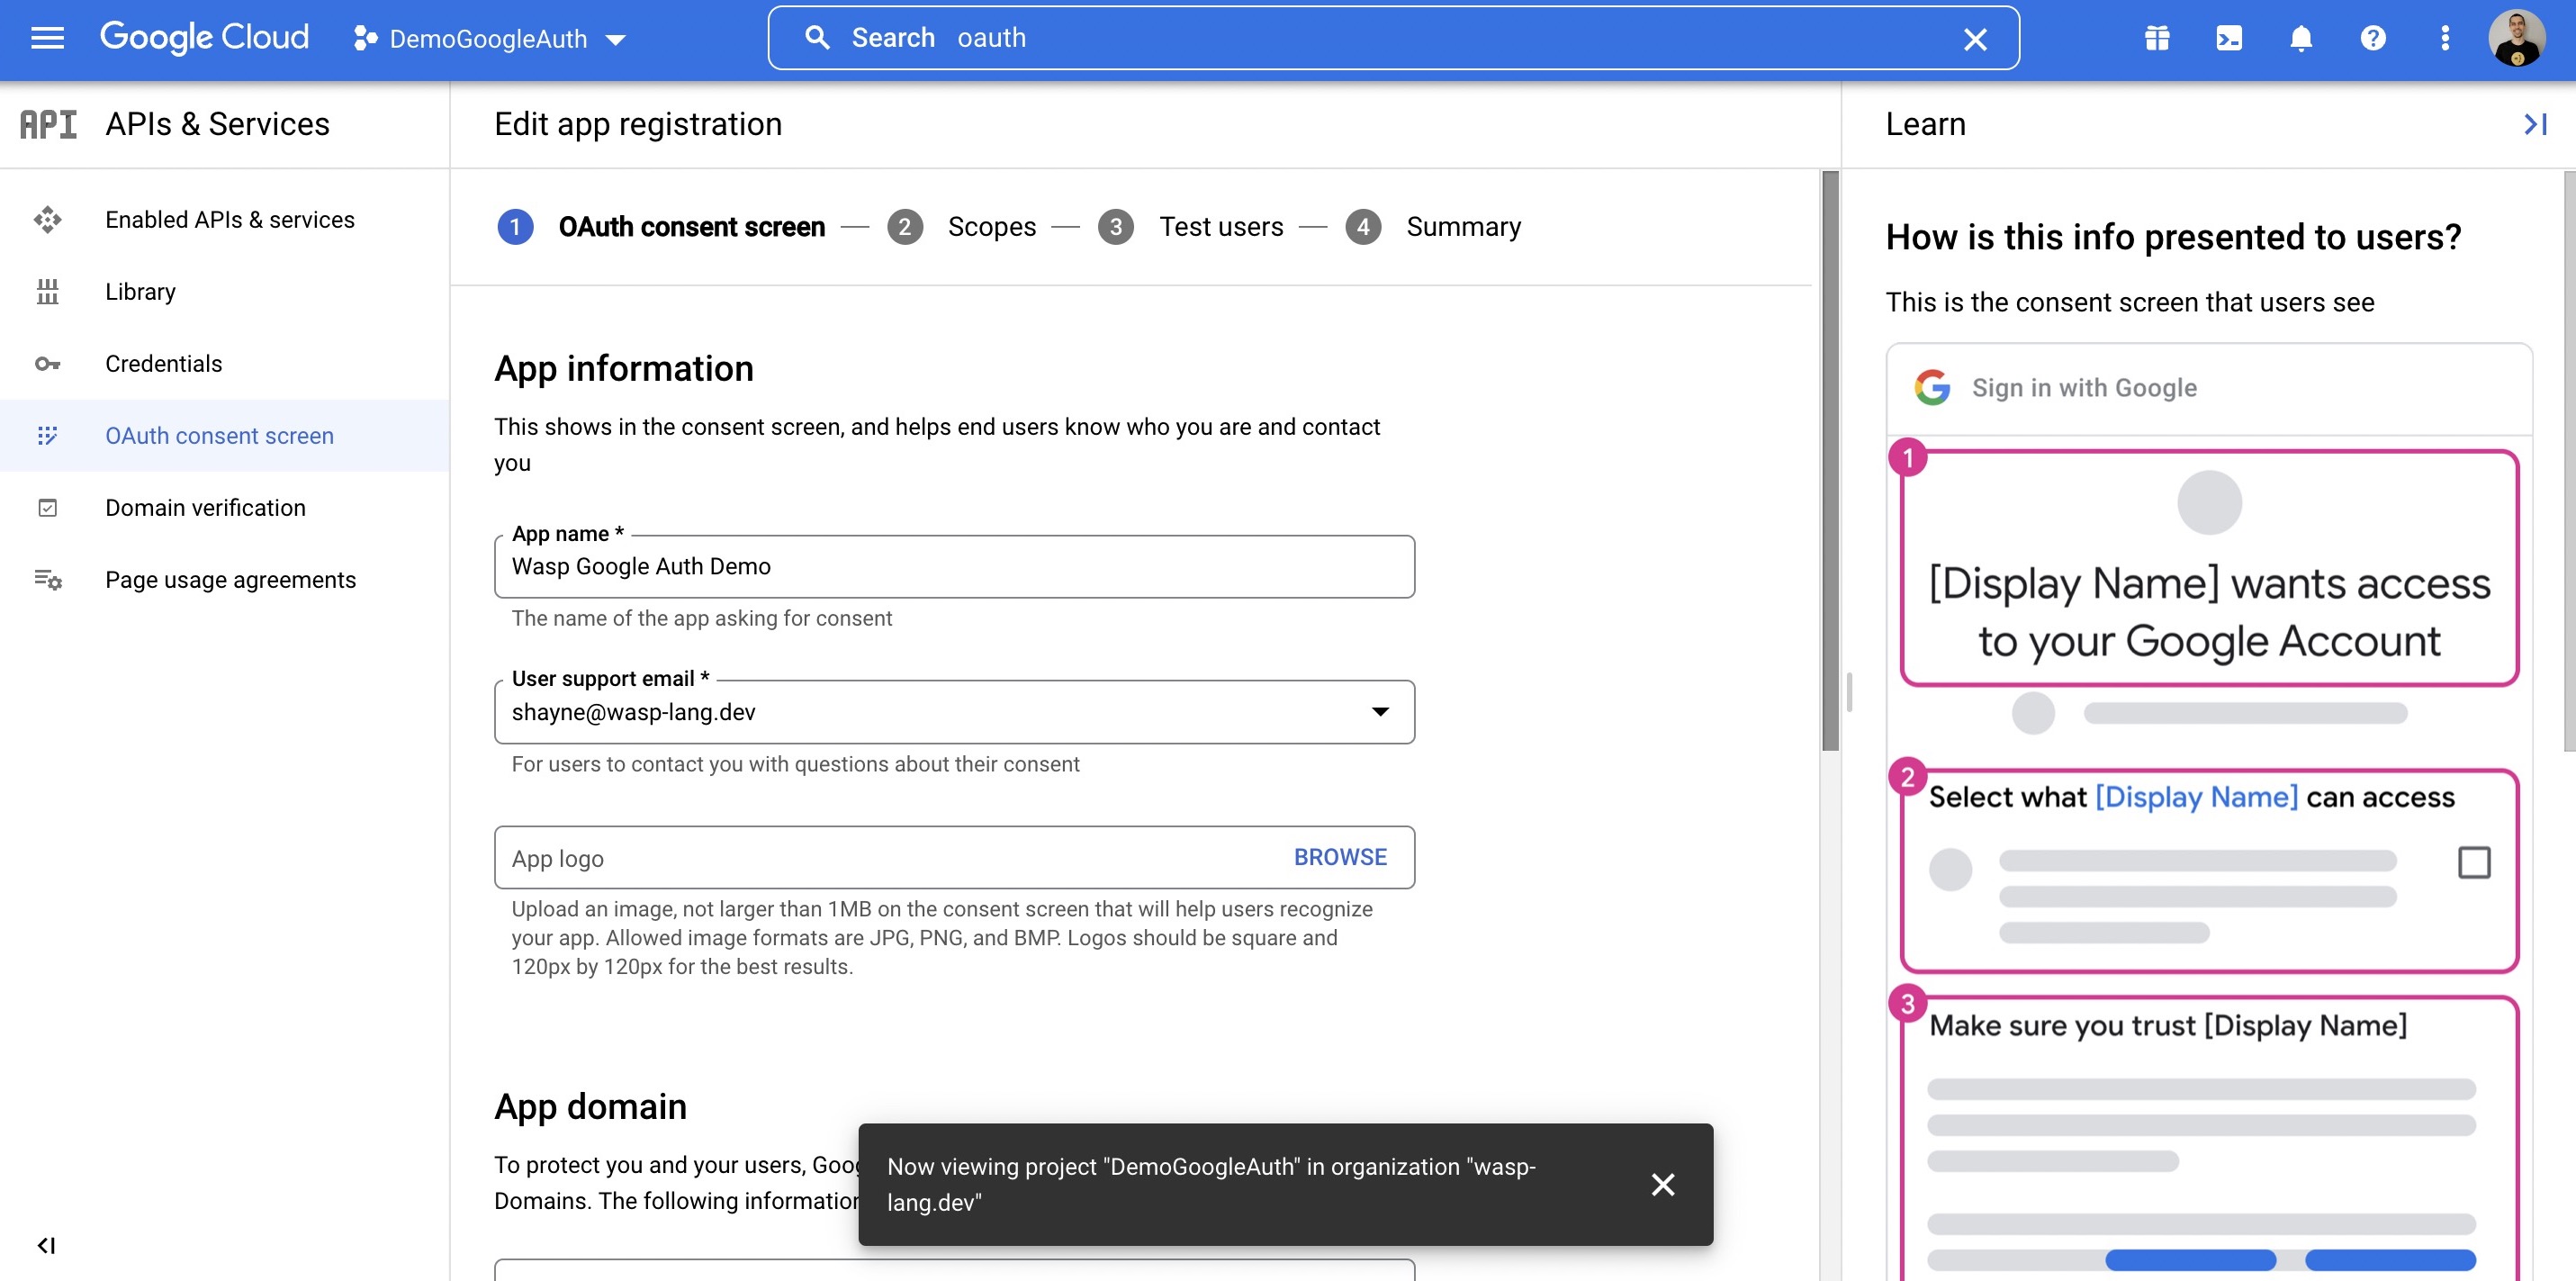Clear the oauth search query
The width and height of the screenshot is (2576, 1281).
click(x=1975, y=38)
